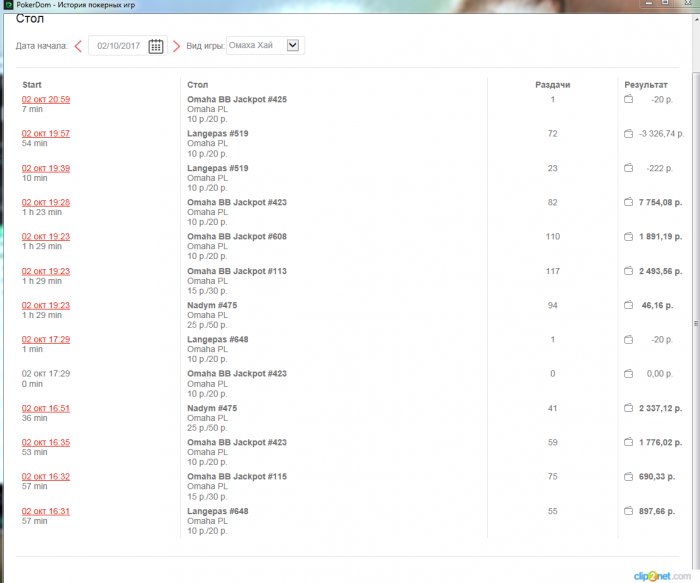The height and width of the screenshot is (583, 700).
Task: Expand the Омаха Хай game type dropdown
Action: coord(292,45)
